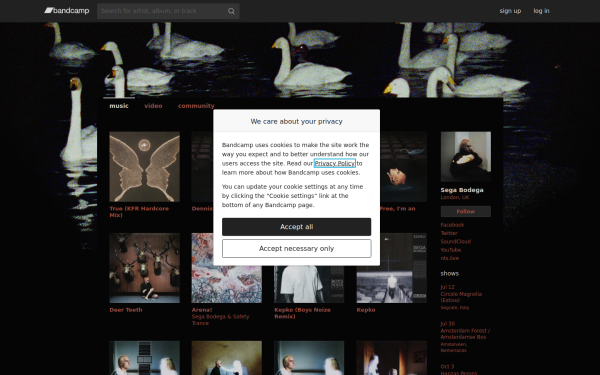
Task: Click the Bandcamp logo
Action: pos(67,11)
